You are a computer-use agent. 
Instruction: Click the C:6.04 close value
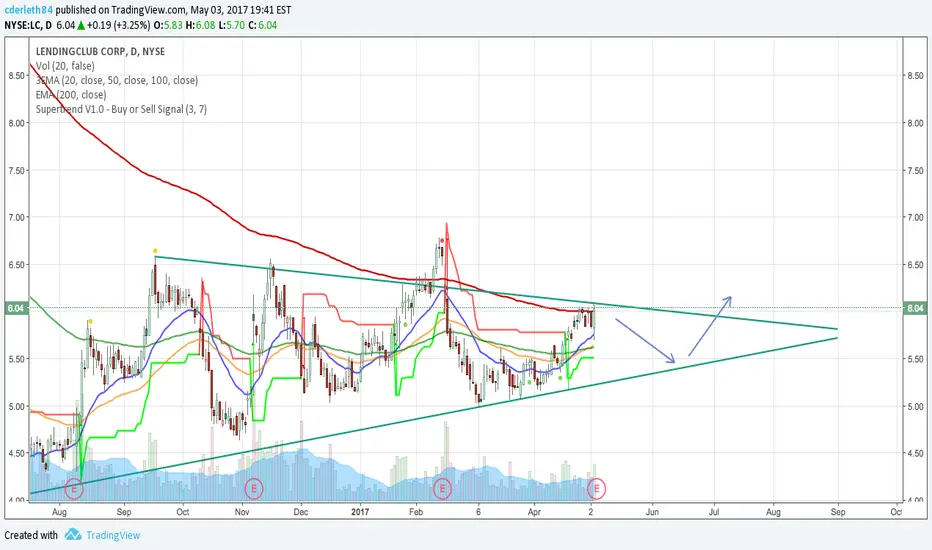[262, 25]
